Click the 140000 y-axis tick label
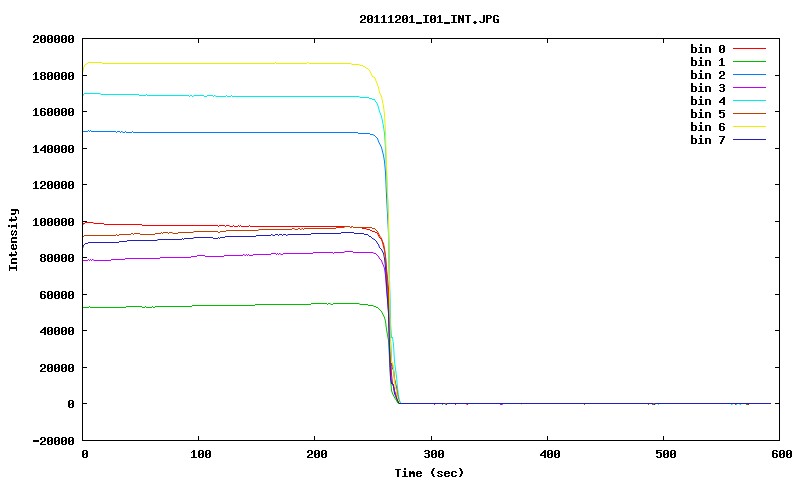Screen dimensions: 800x480 (53, 149)
